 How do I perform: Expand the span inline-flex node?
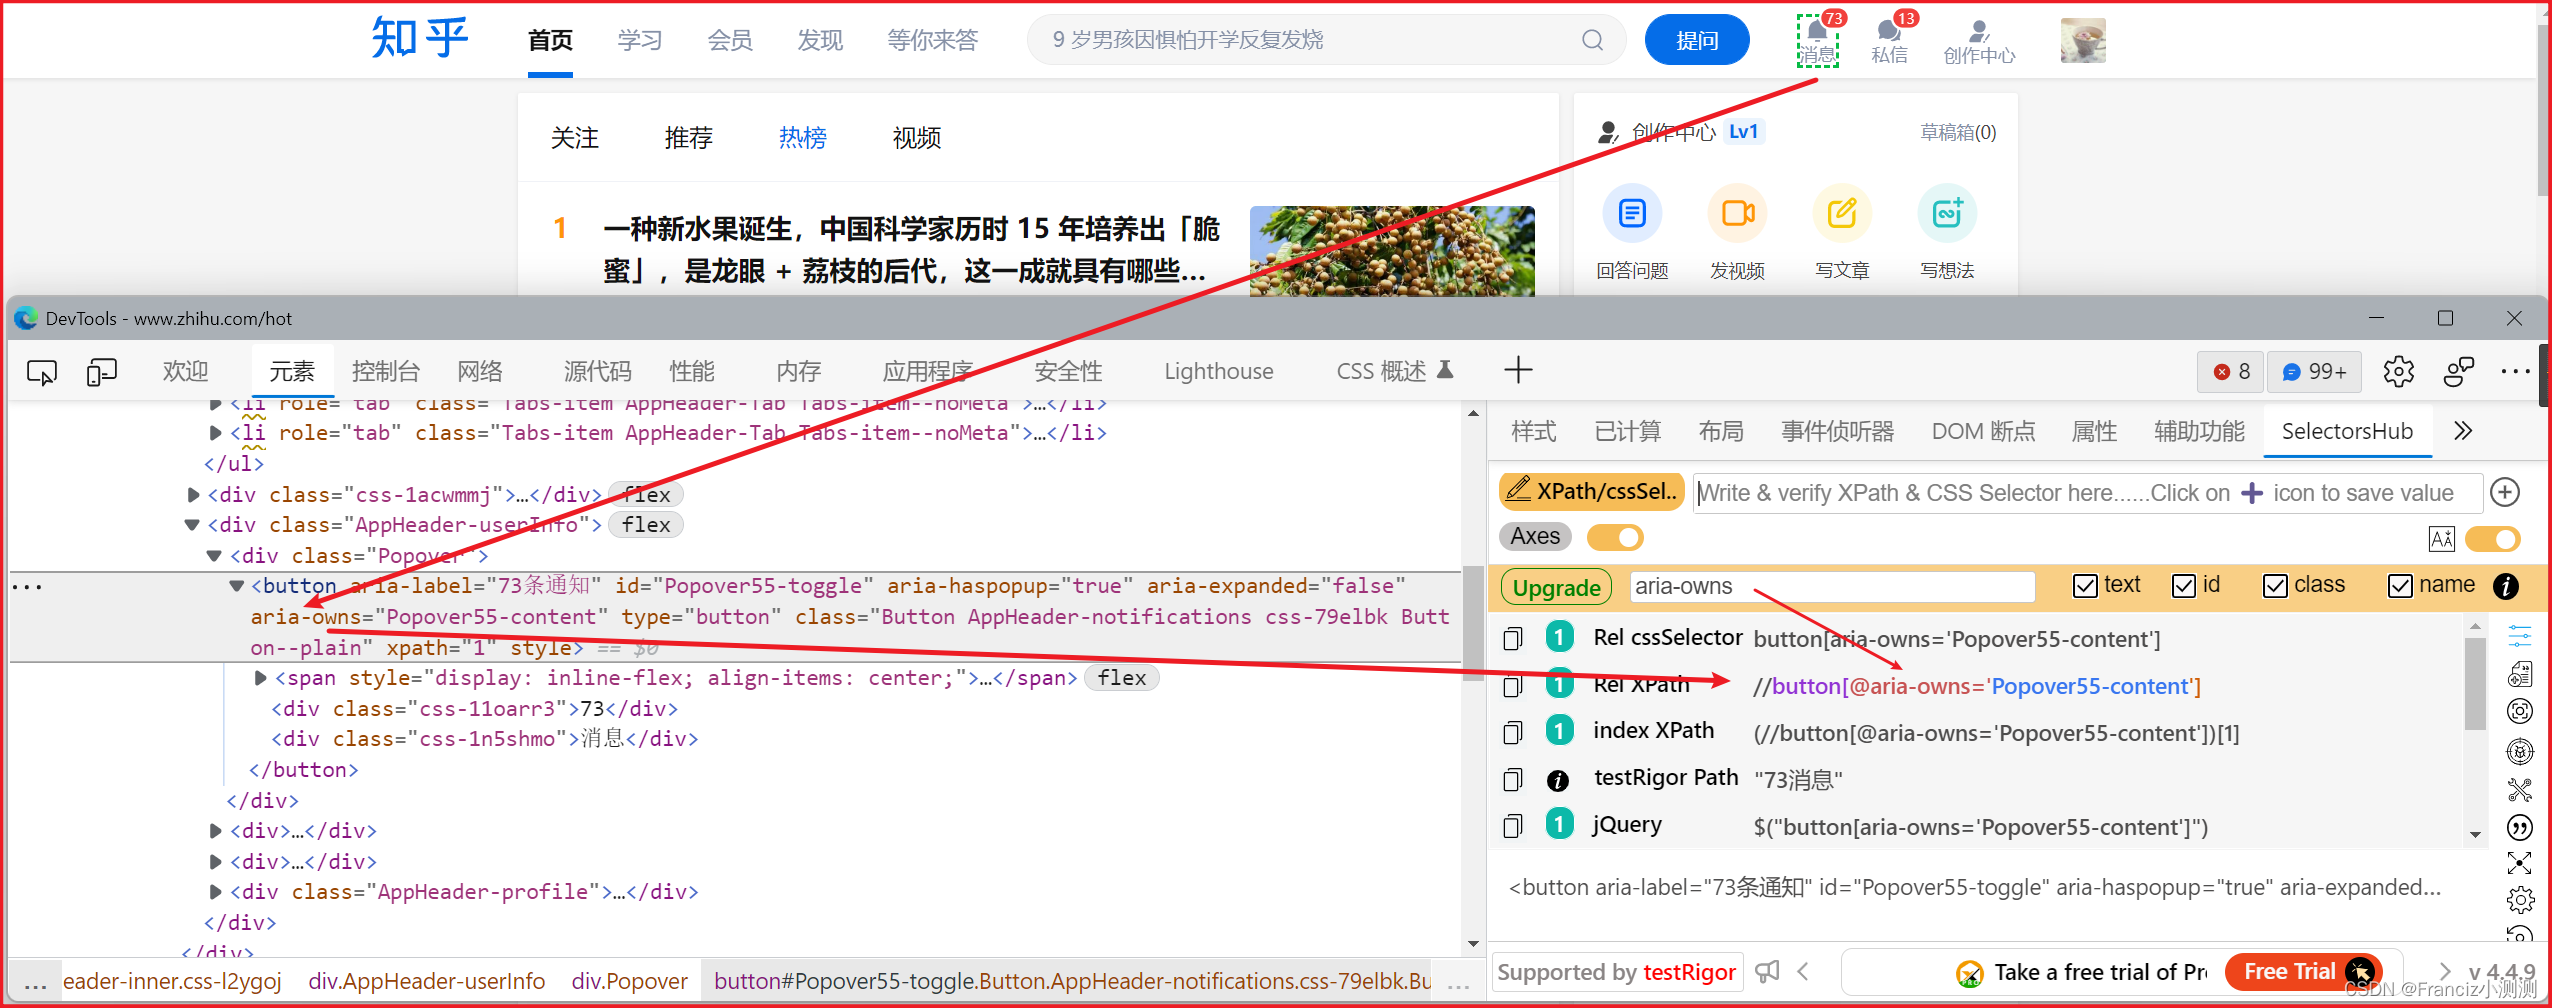(260, 678)
